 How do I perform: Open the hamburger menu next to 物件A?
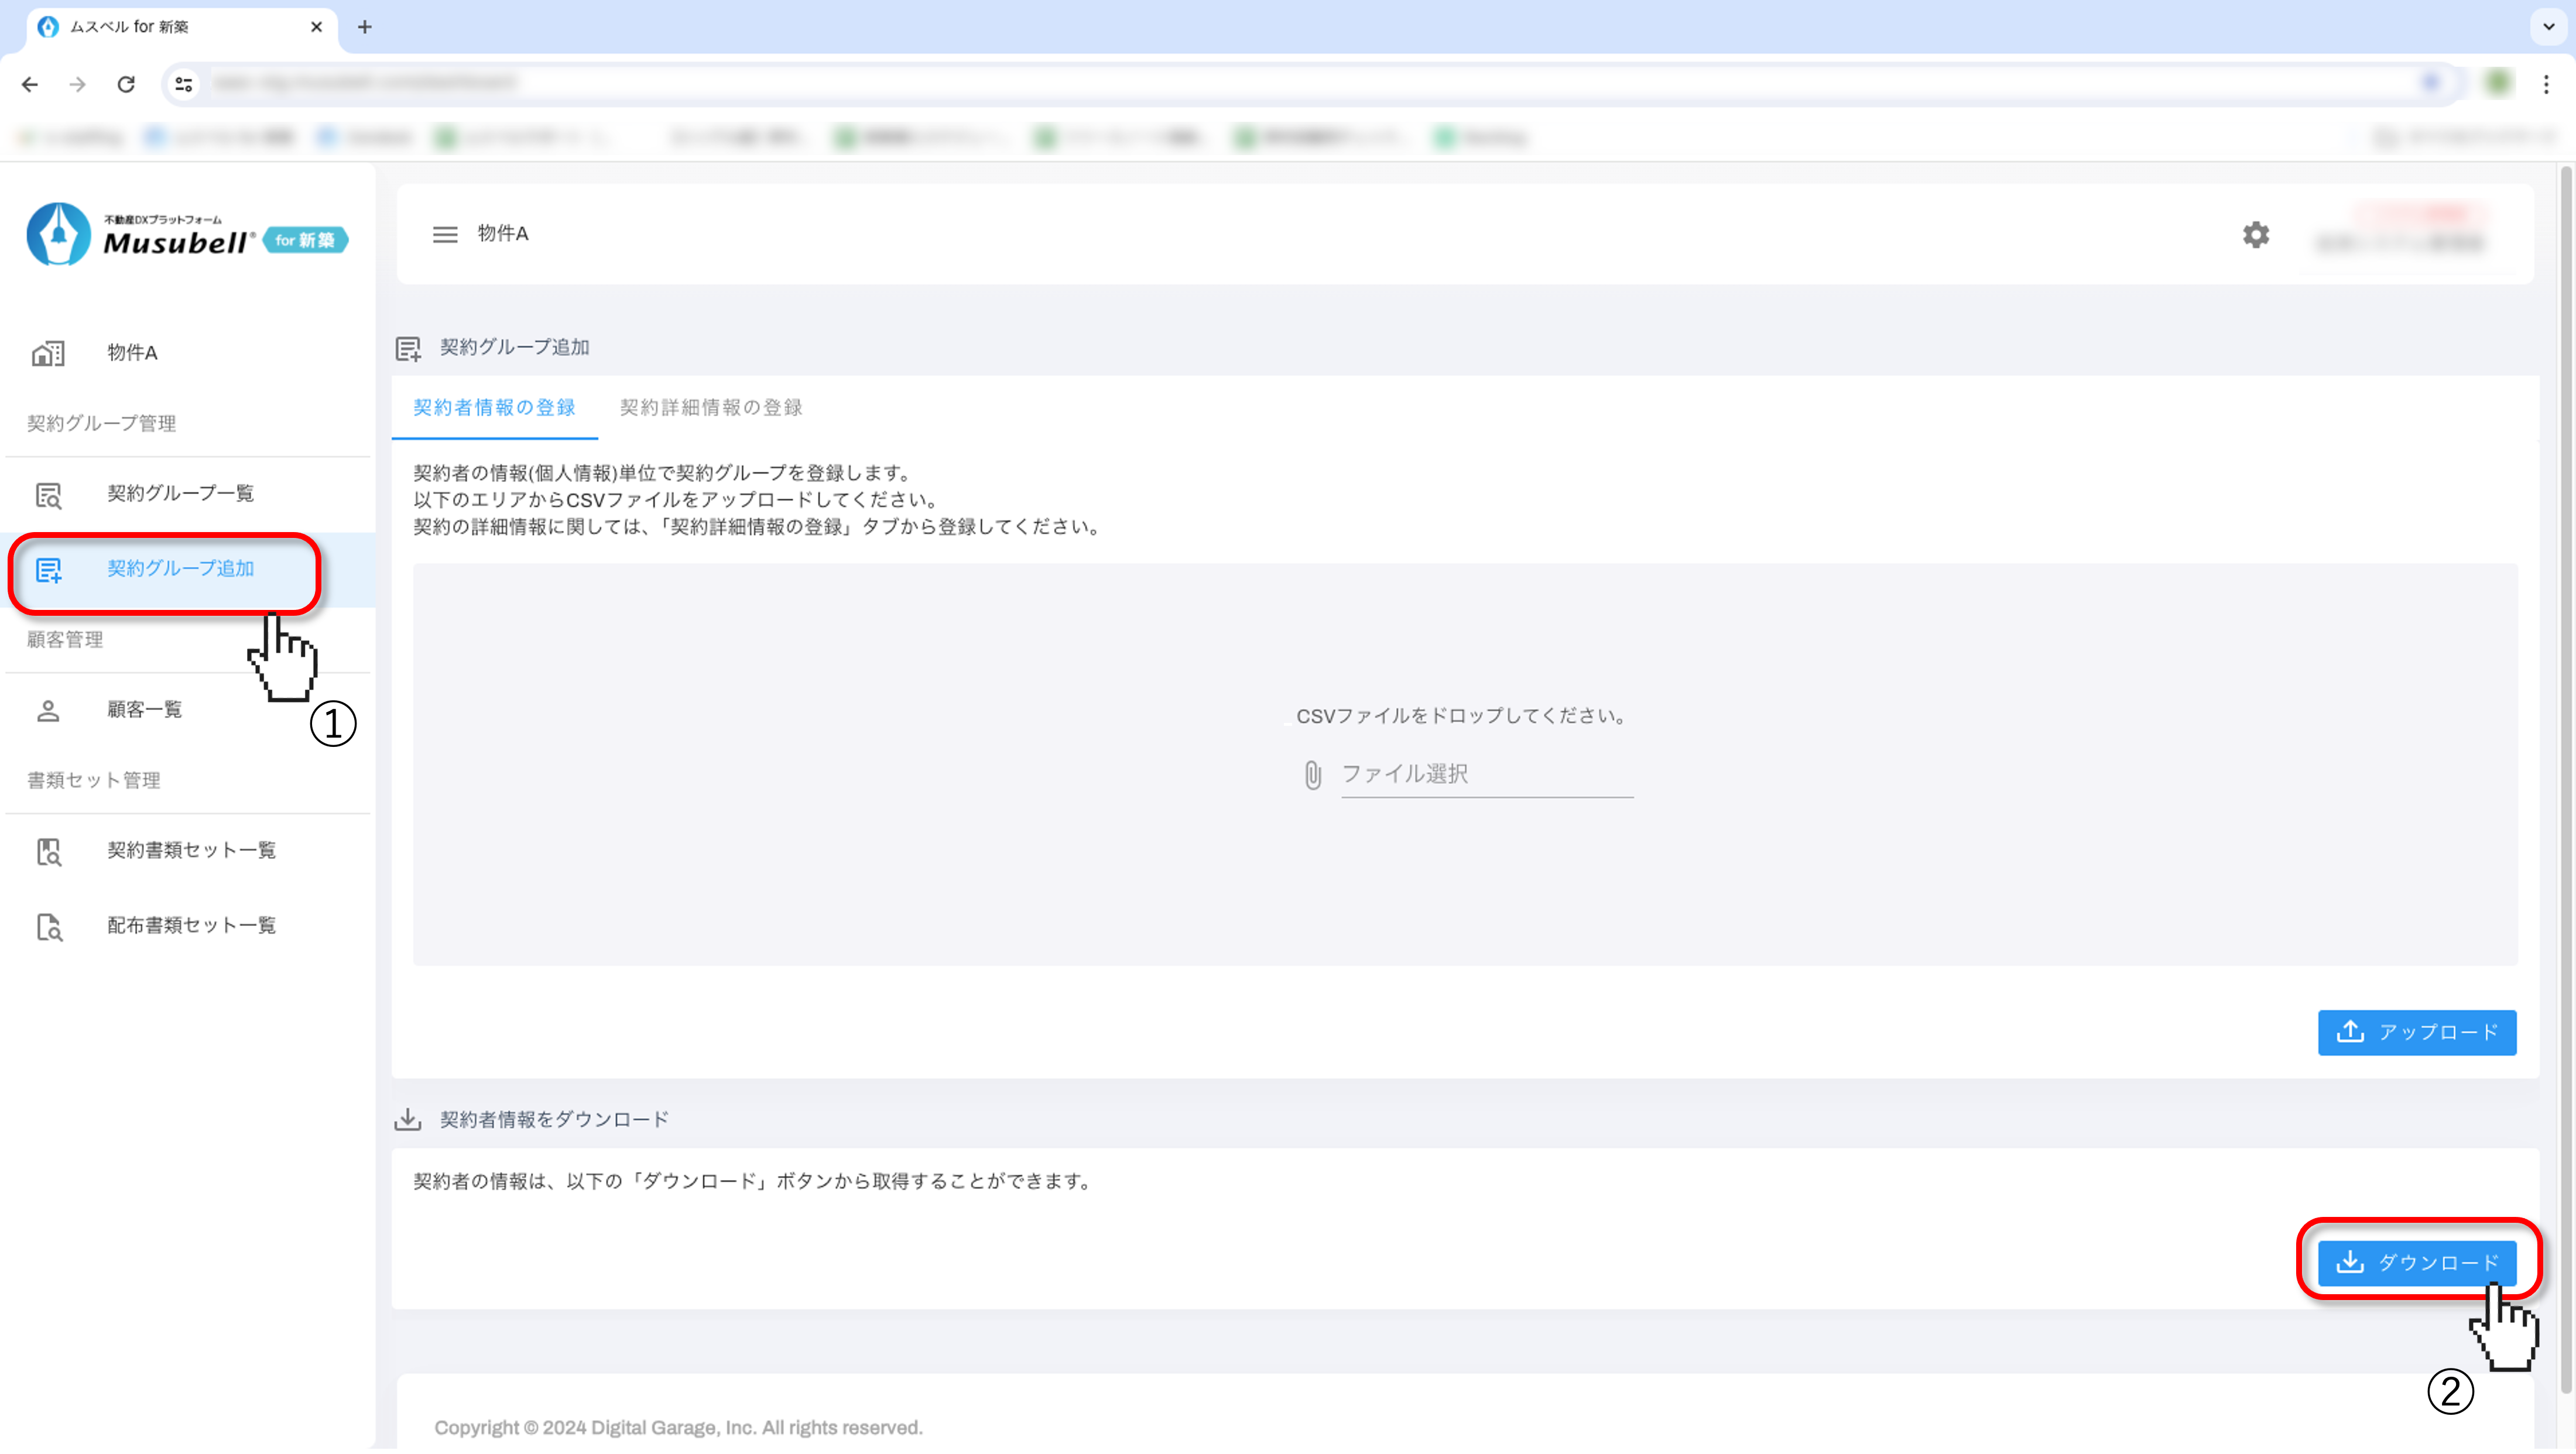coord(444,234)
